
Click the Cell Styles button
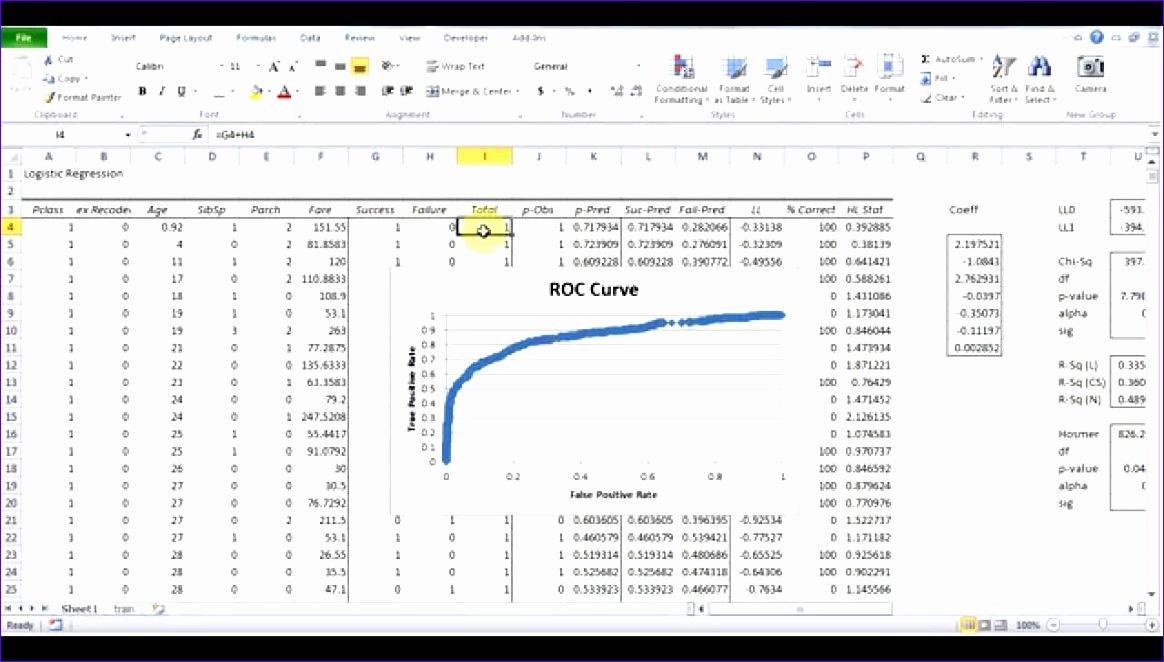777,78
